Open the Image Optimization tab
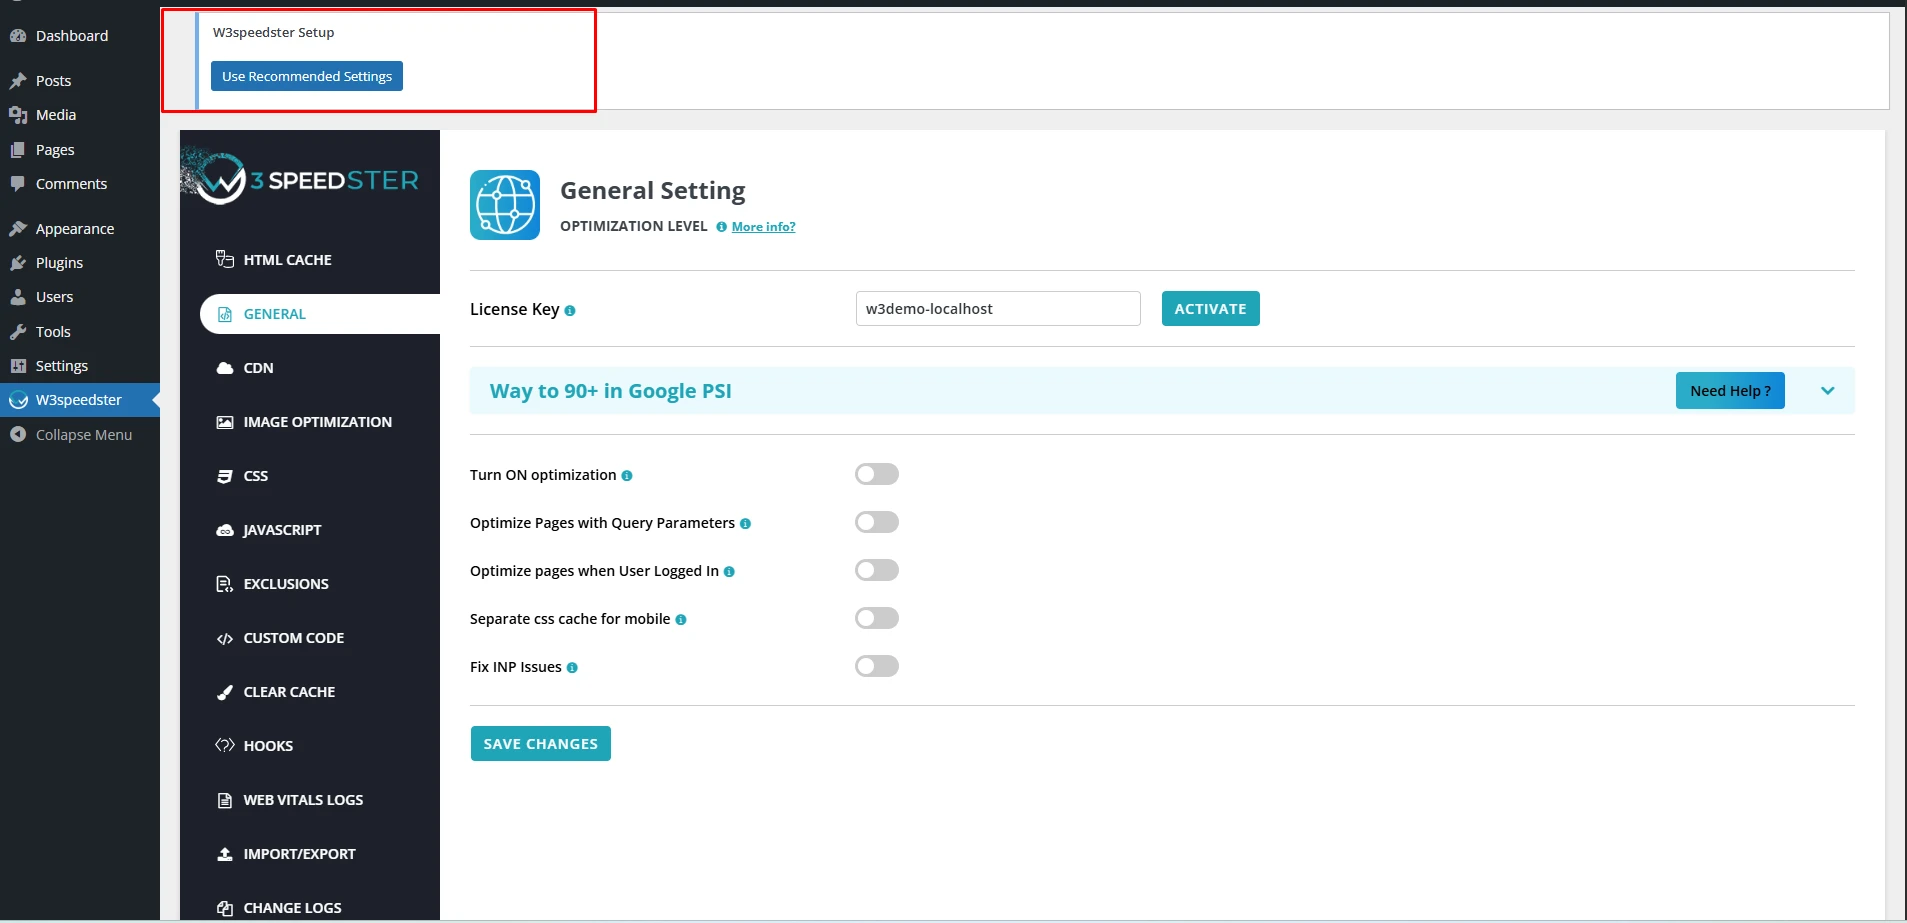 point(317,422)
